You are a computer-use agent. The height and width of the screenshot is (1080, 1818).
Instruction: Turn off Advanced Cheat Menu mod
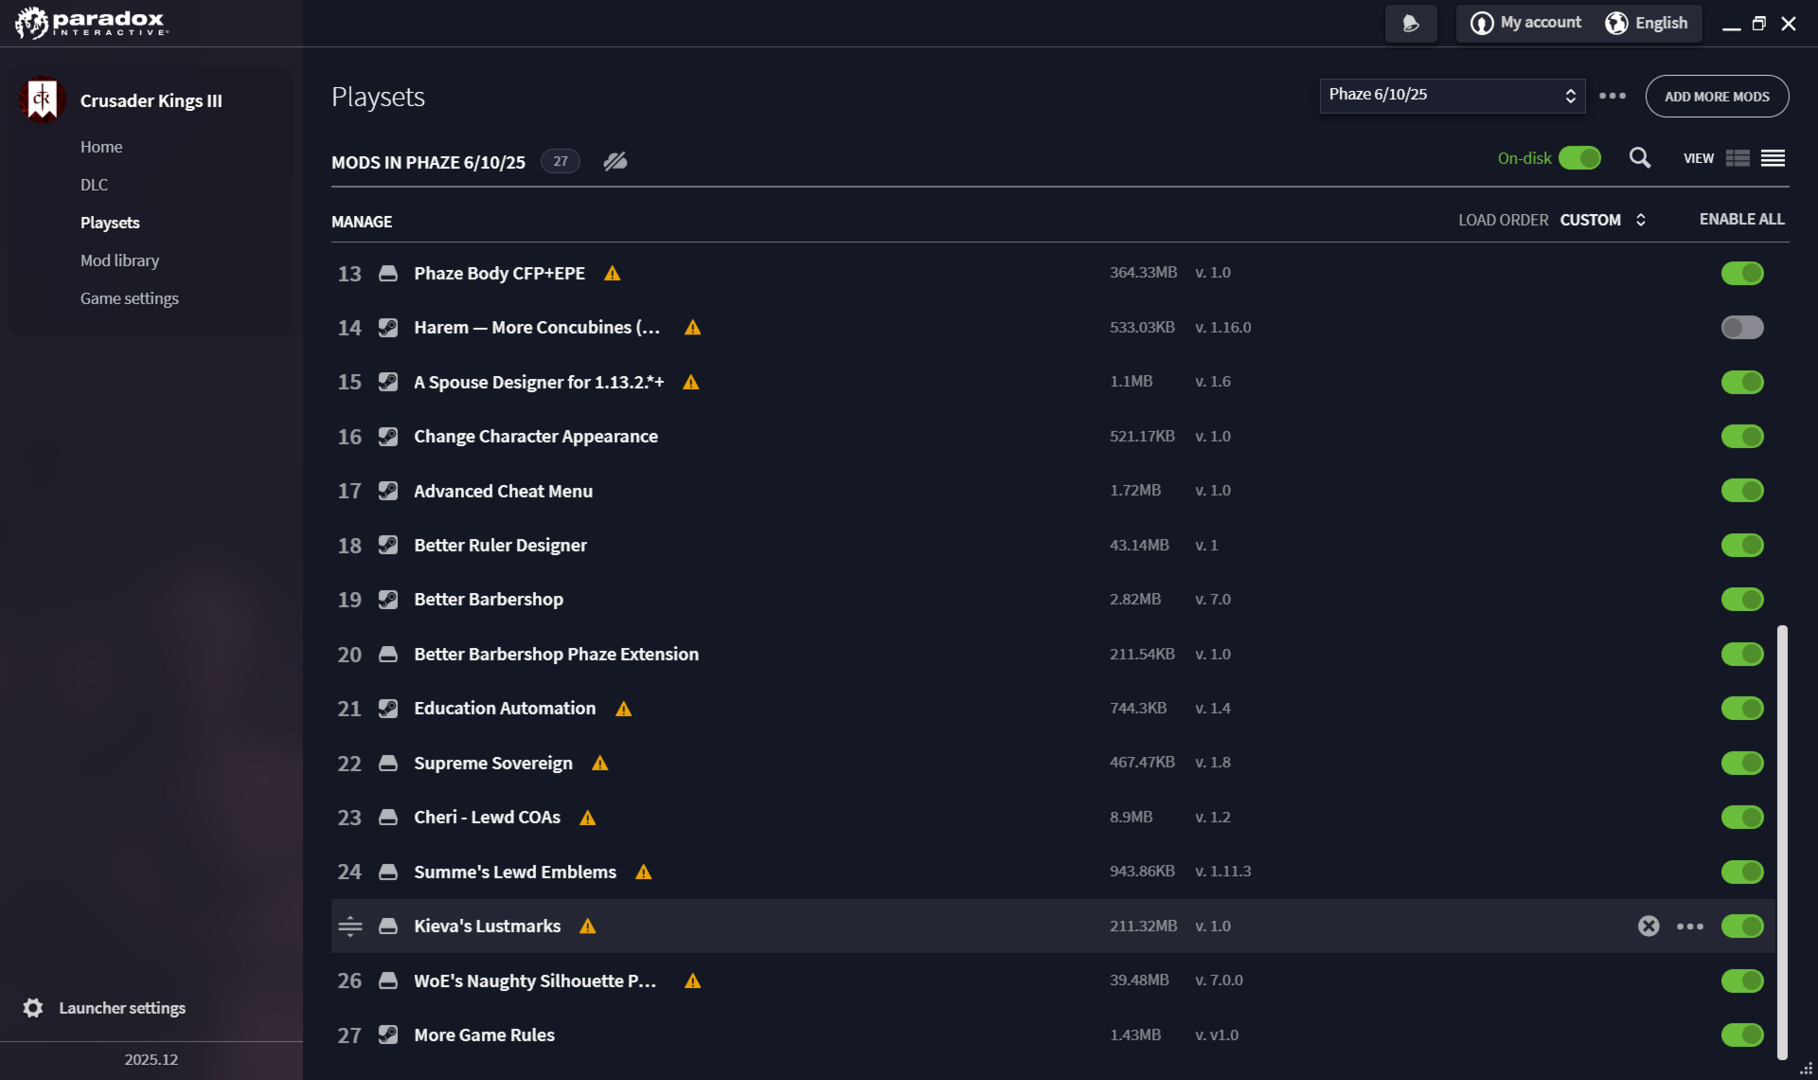pos(1742,491)
